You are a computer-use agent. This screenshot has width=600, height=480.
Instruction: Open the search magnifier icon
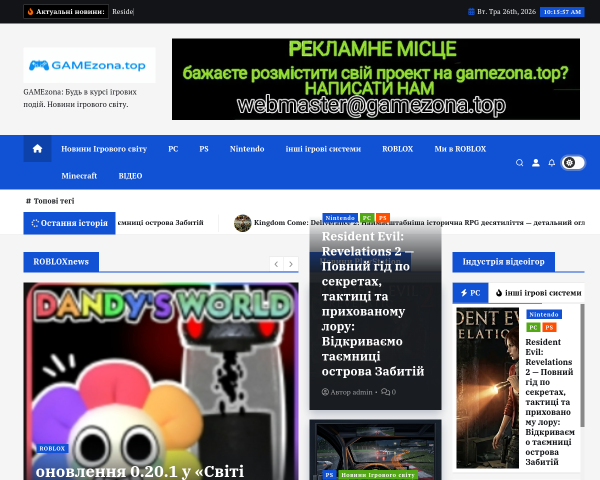[519, 163]
